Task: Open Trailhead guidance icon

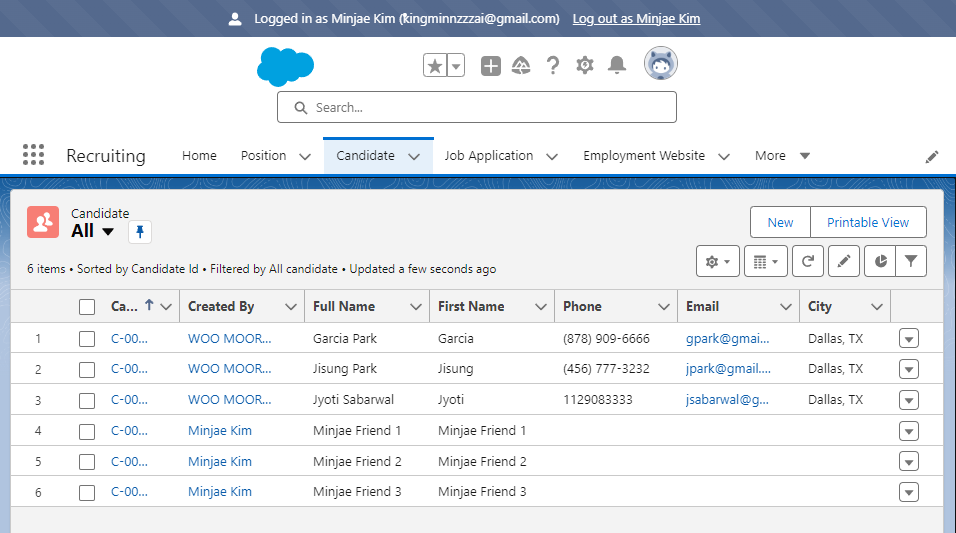Action: click(521, 65)
